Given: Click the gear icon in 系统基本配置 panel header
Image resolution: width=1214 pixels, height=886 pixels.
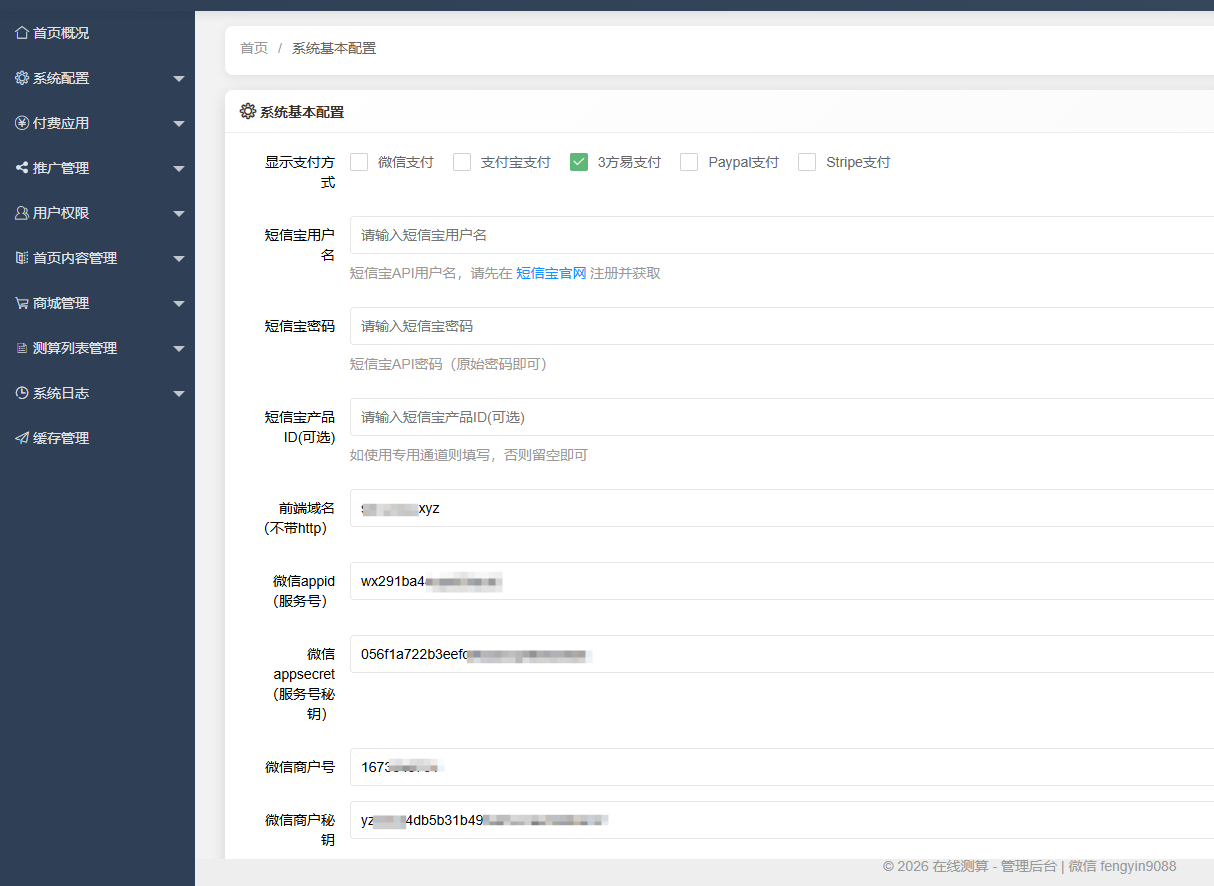Looking at the screenshot, I should (248, 112).
